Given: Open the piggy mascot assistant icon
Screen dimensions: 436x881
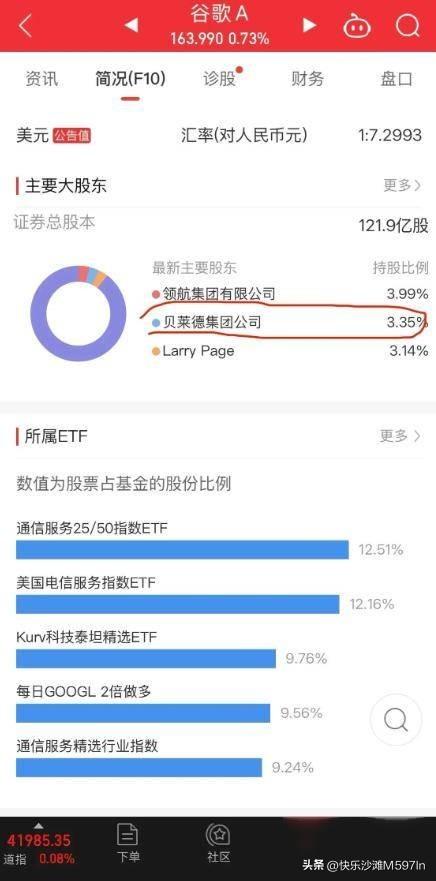Looking at the screenshot, I should click(x=357, y=25).
